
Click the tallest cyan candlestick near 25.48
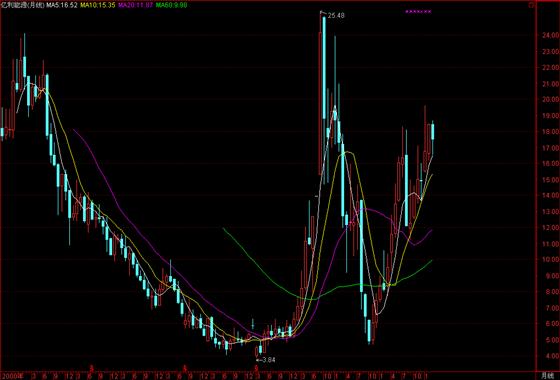pyautogui.click(x=324, y=67)
